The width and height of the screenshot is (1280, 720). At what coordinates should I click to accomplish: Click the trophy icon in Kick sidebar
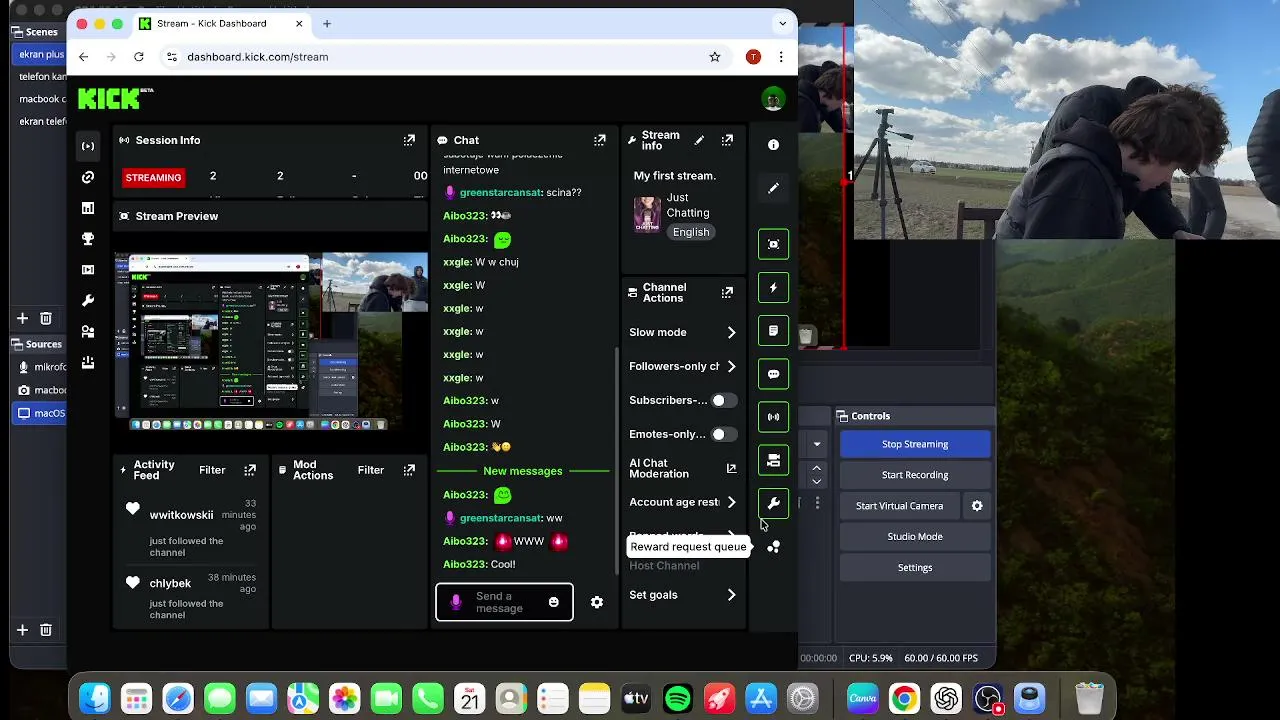pos(88,239)
